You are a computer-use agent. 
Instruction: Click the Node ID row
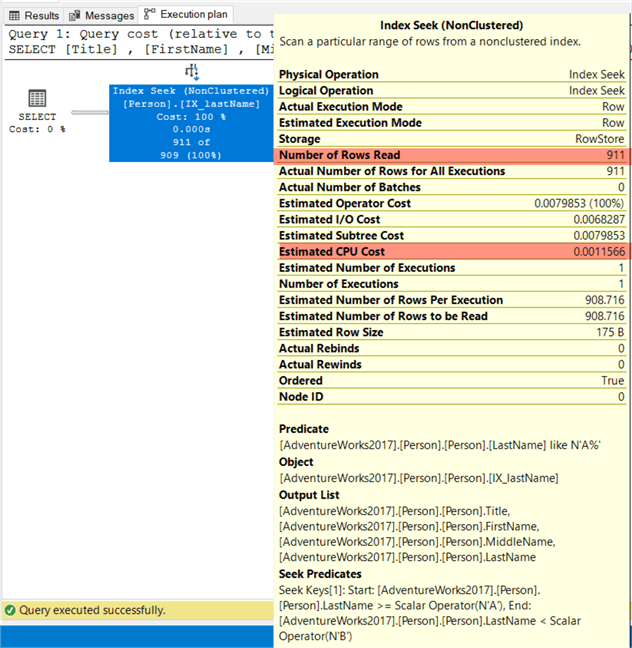[x=452, y=397]
